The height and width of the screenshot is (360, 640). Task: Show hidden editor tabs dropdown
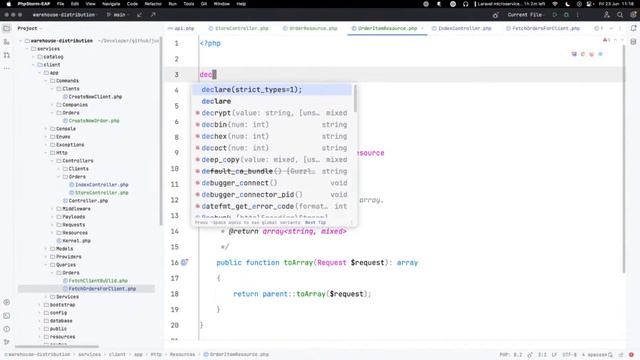pyautogui.click(x=611, y=28)
